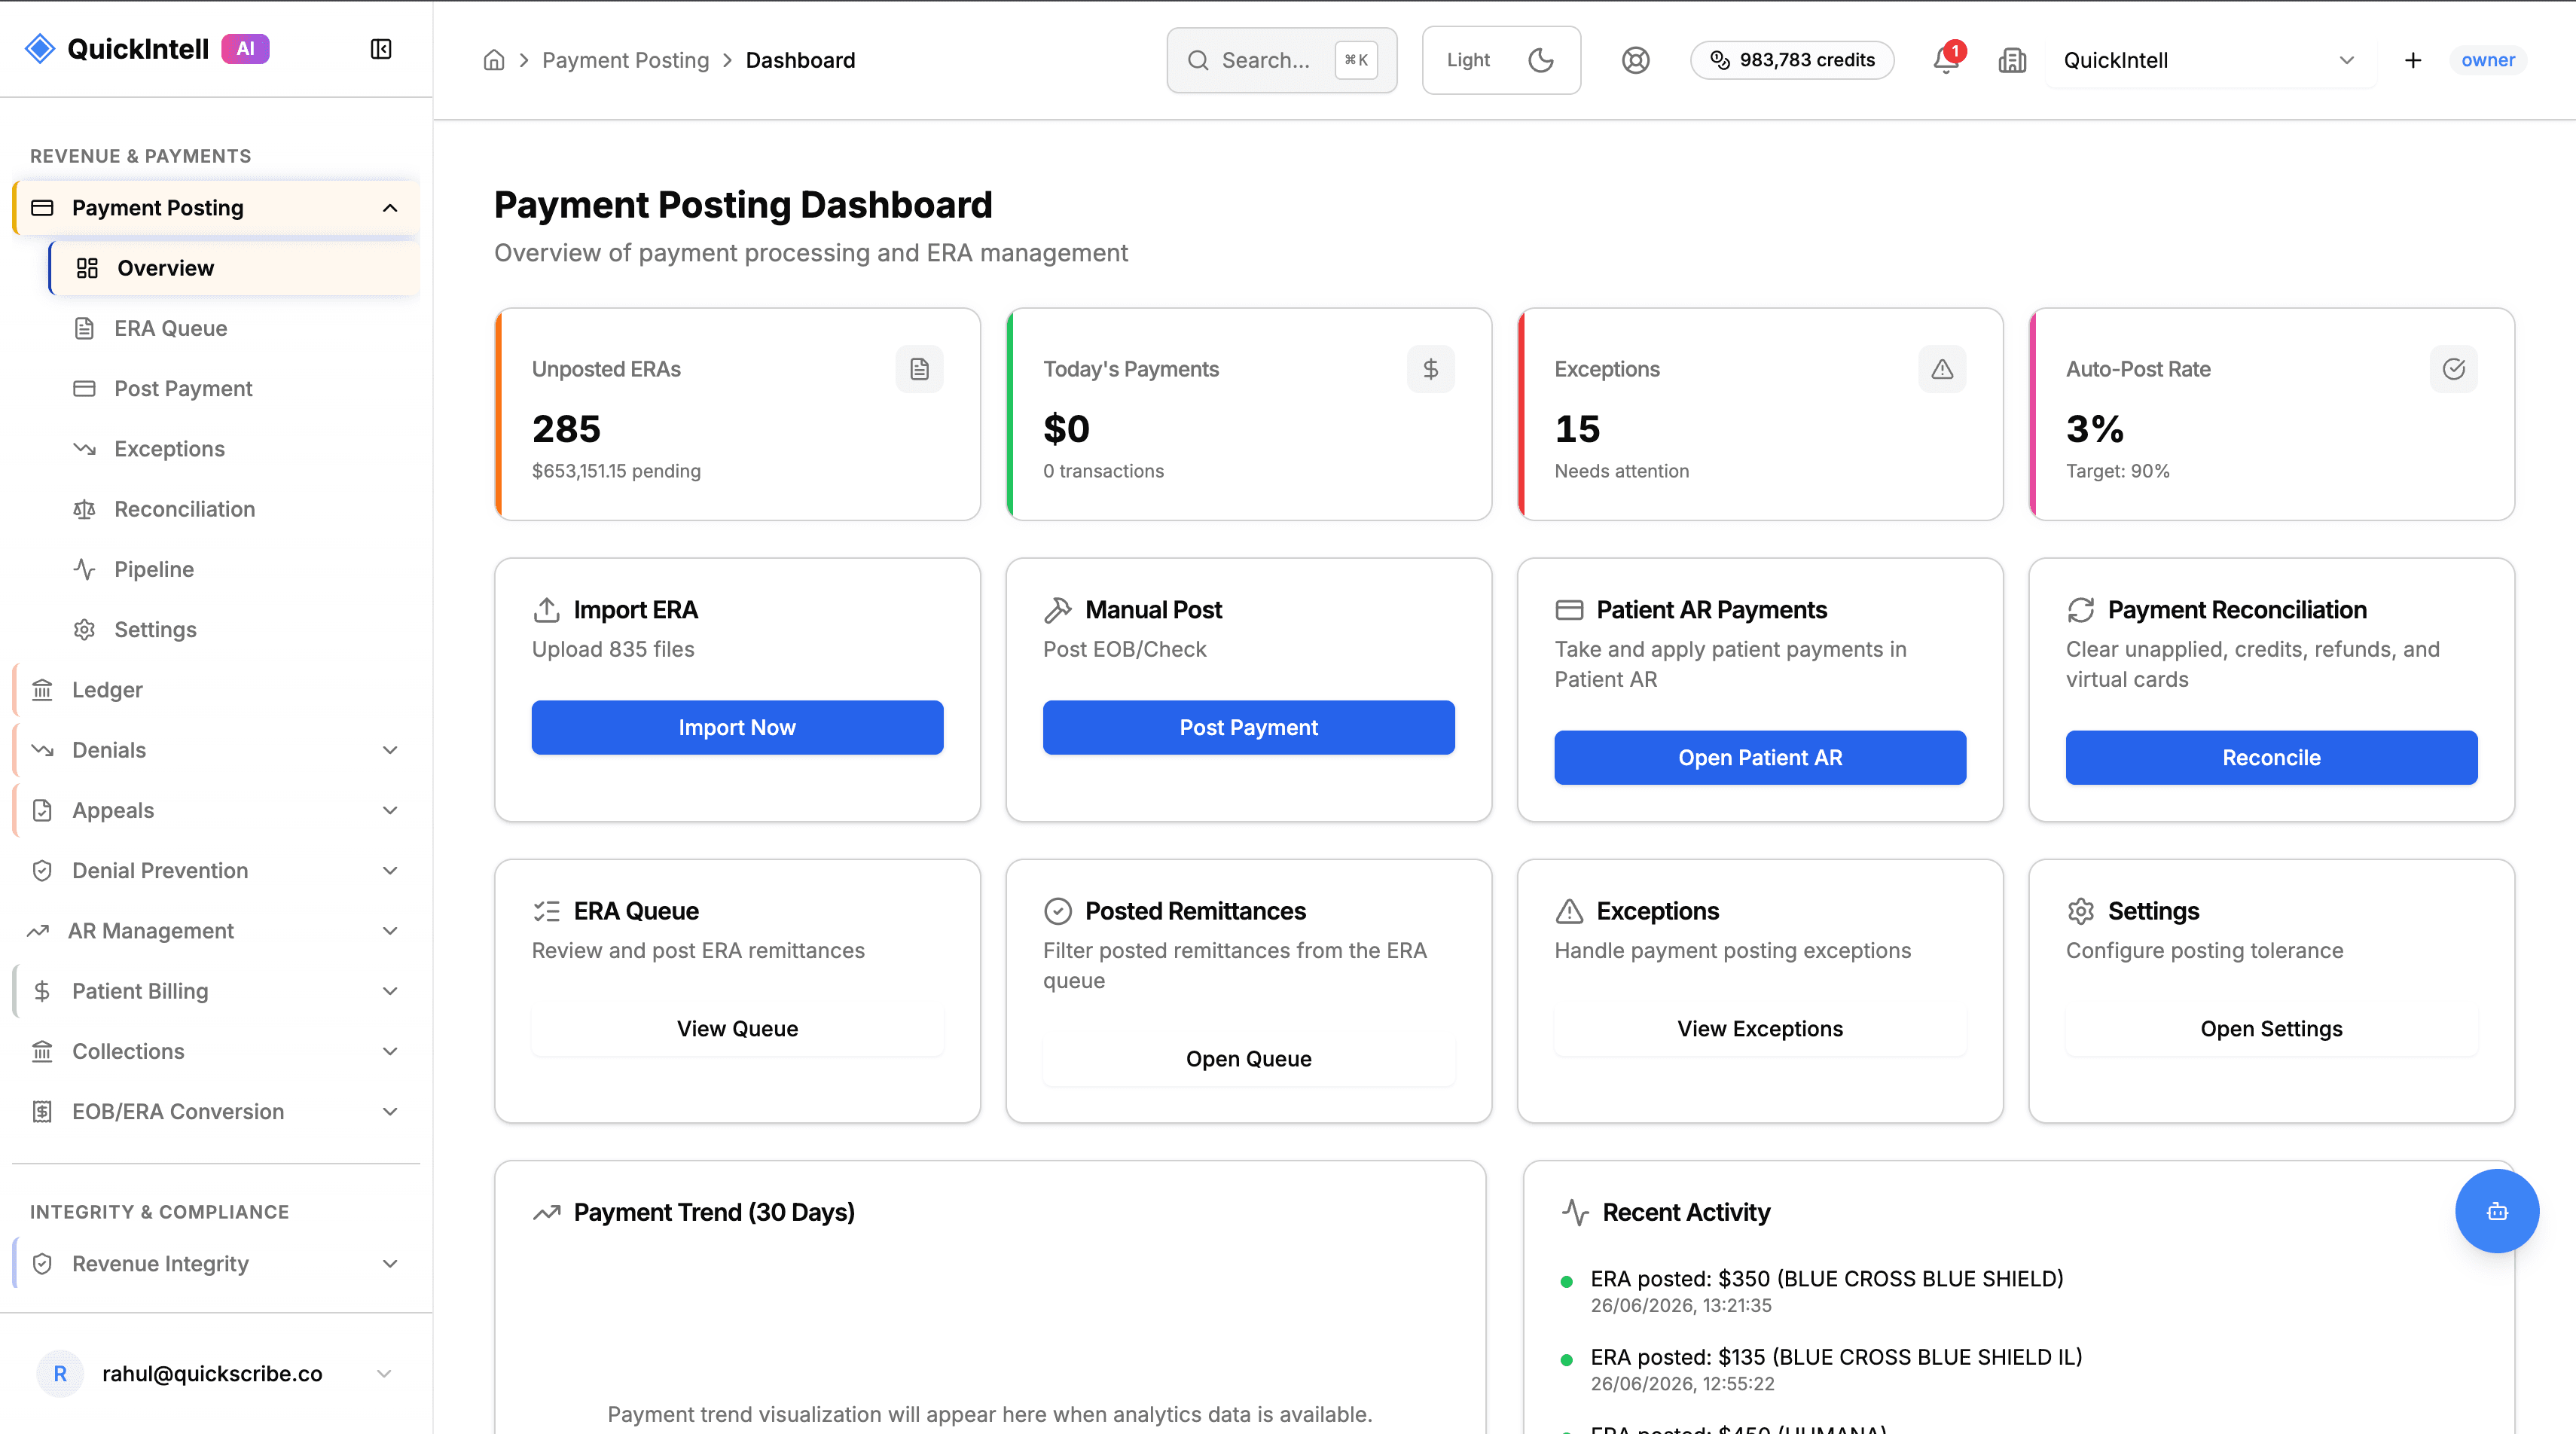Expand the Denials sidebar section

point(390,750)
